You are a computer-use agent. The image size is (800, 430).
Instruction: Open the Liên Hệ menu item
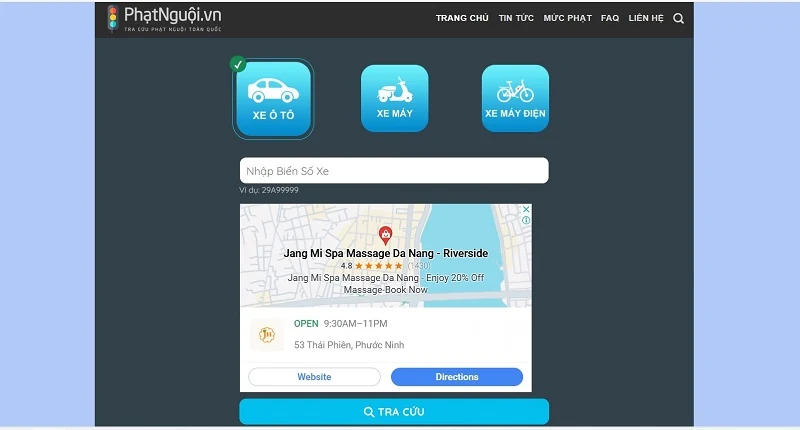[646, 18]
